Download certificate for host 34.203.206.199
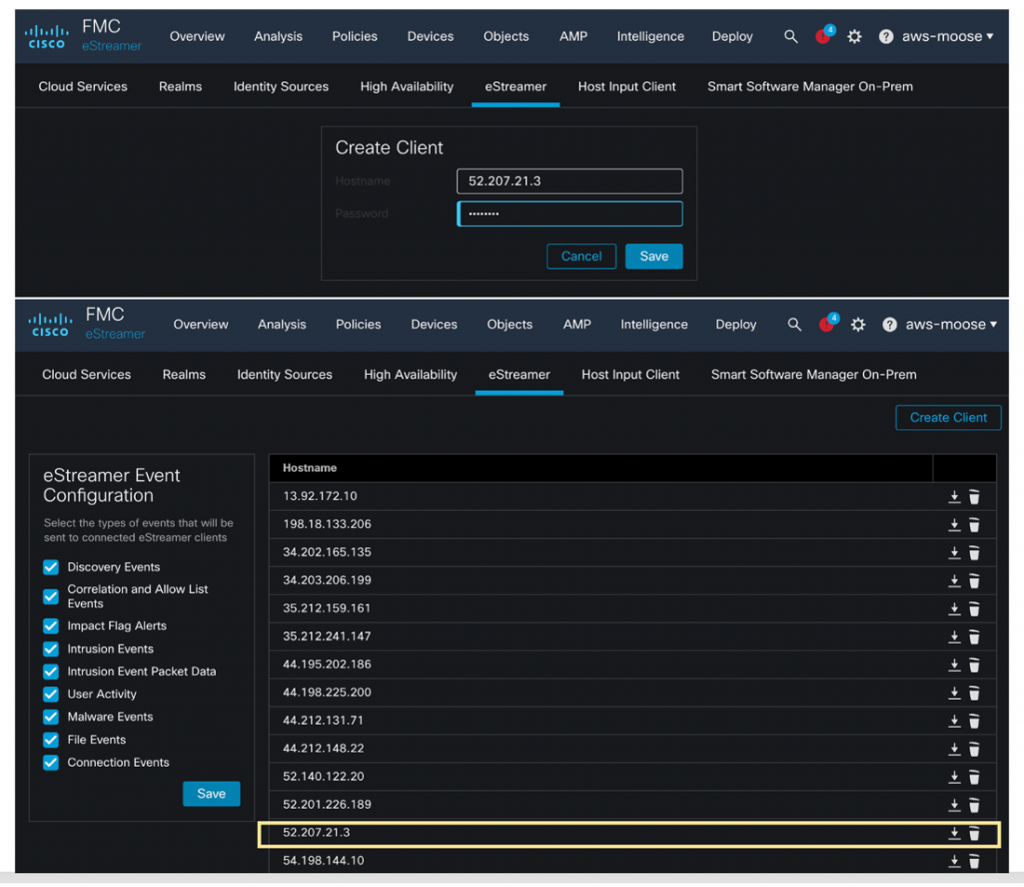Image resolution: width=1024 pixels, height=887 pixels. [x=954, y=581]
